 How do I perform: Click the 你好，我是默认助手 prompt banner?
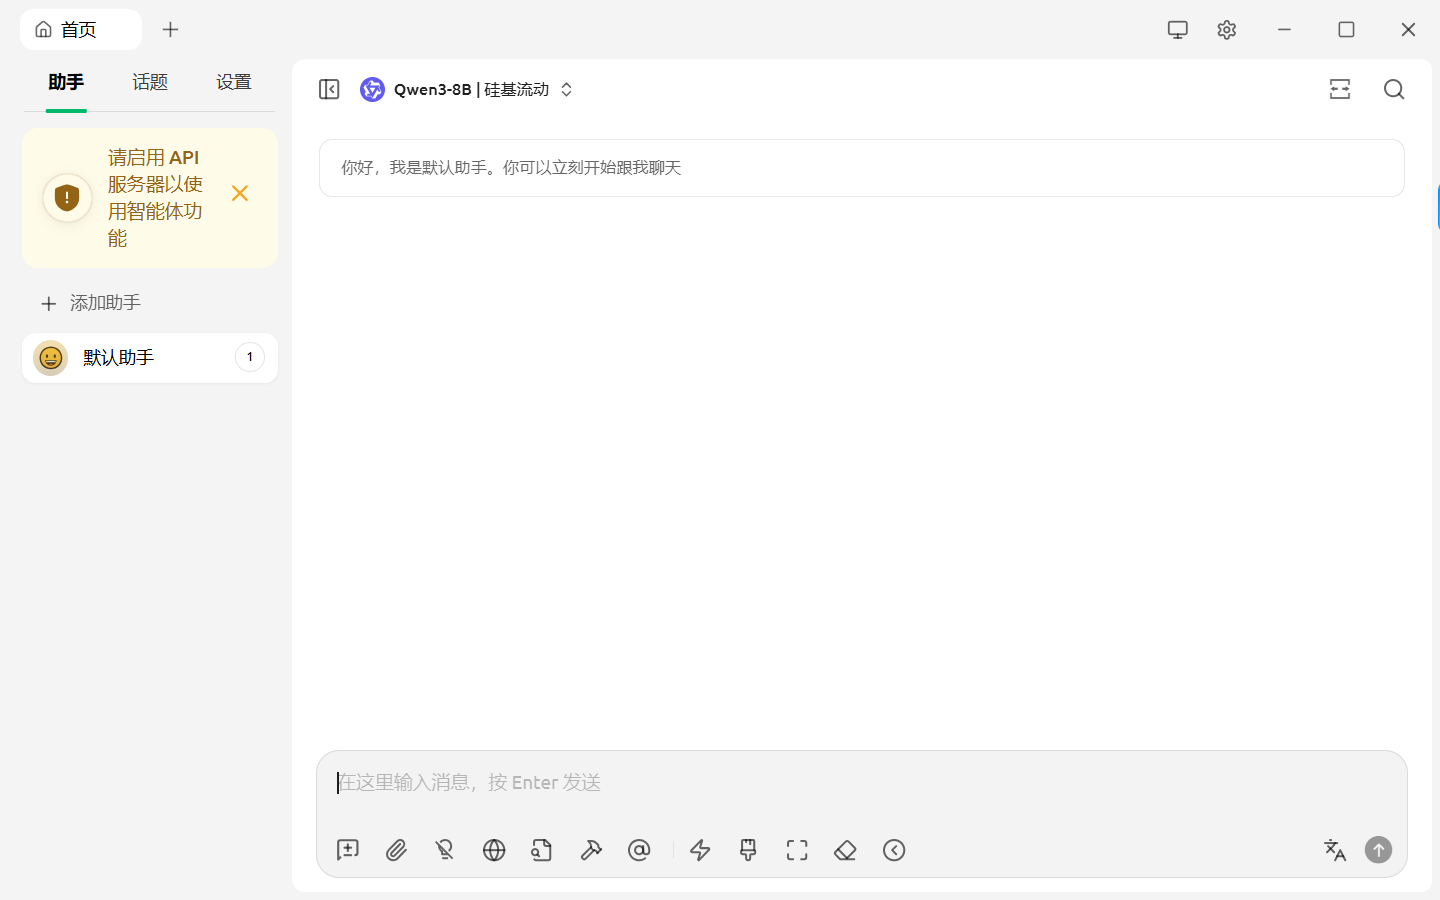click(862, 168)
